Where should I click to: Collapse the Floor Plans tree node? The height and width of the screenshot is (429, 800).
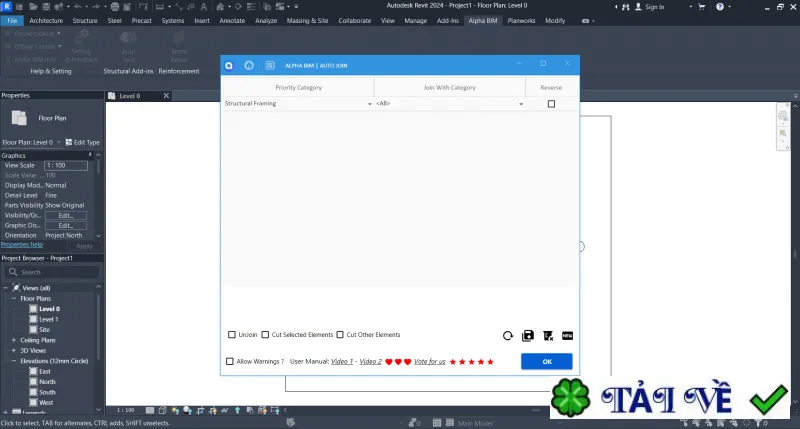click(x=14, y=298)
